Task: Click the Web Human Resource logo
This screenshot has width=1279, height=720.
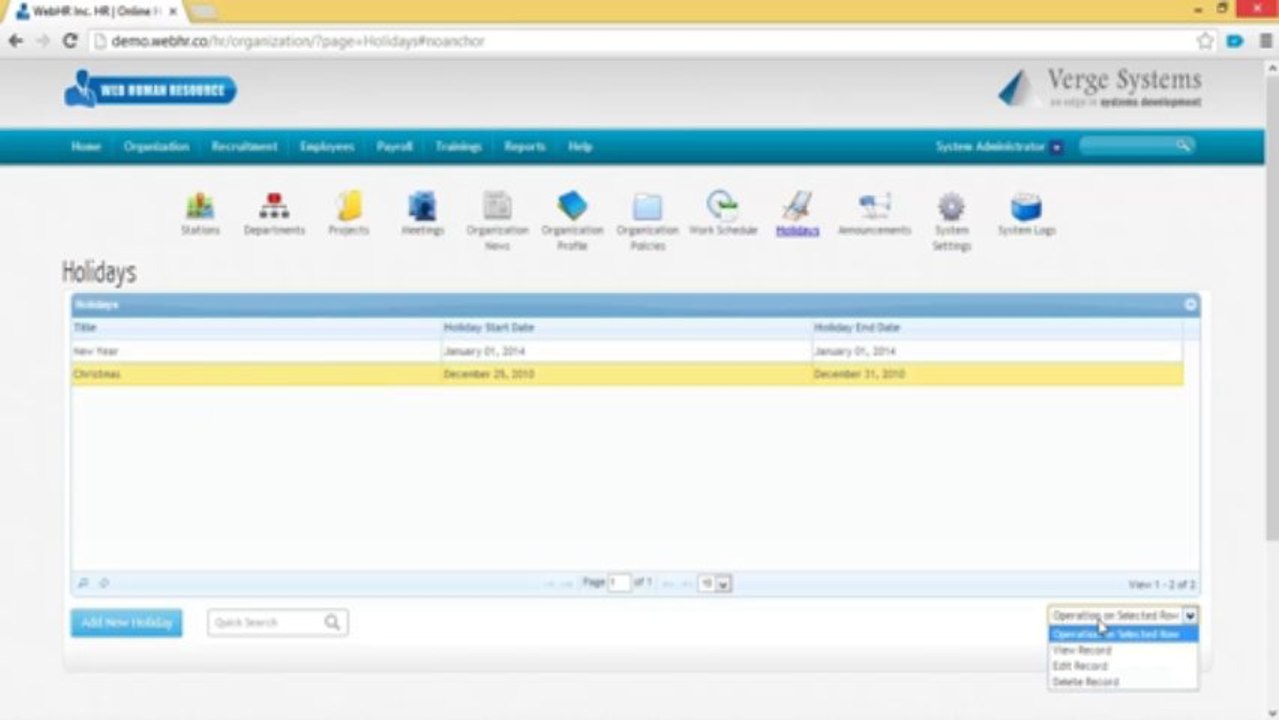Action: pos(150,90)
